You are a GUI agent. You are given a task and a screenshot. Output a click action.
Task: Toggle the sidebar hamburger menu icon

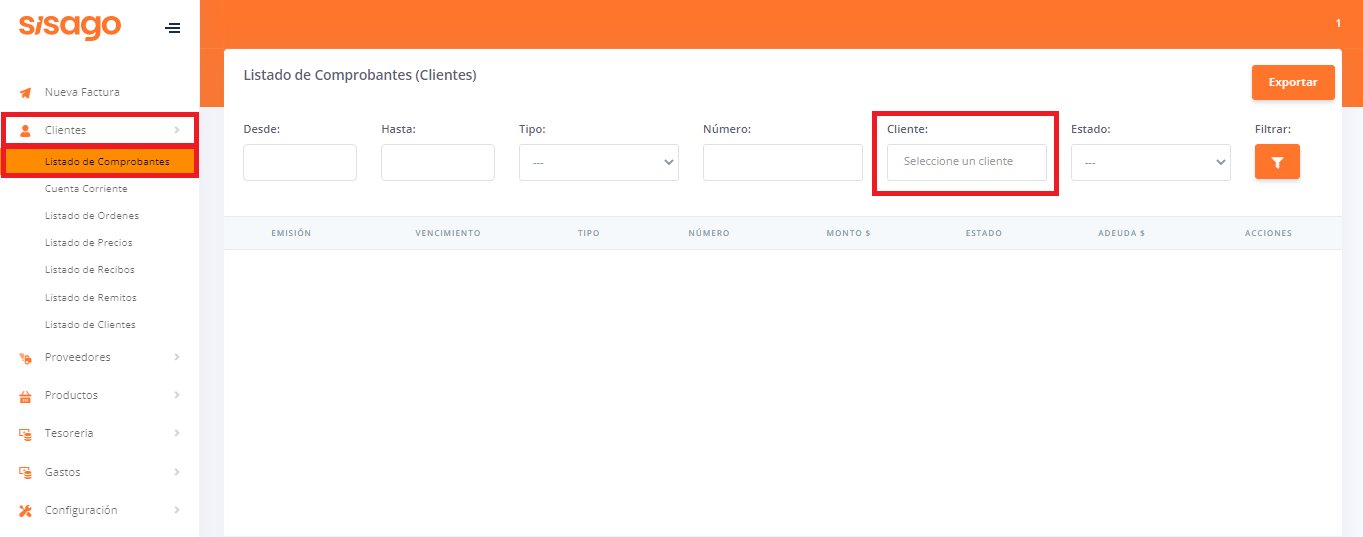click(173, 28)
